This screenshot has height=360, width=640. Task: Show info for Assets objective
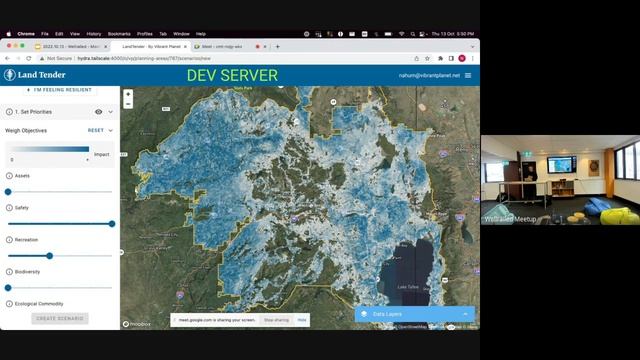tap(9, 176)
